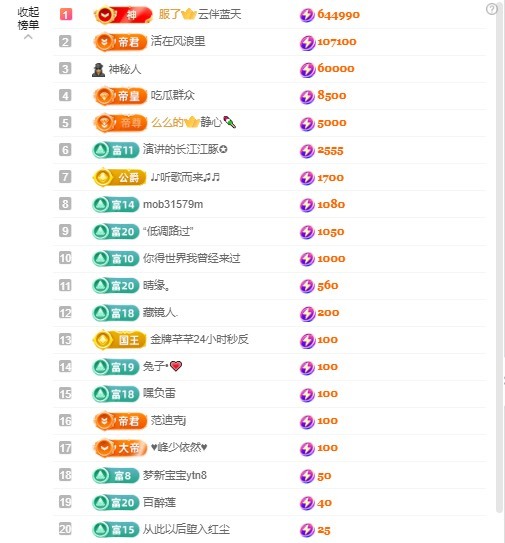Image resolution: width=505 pixels, height=543 pixels.
Task: Click the score value 2555
Action: pos(330,150)
